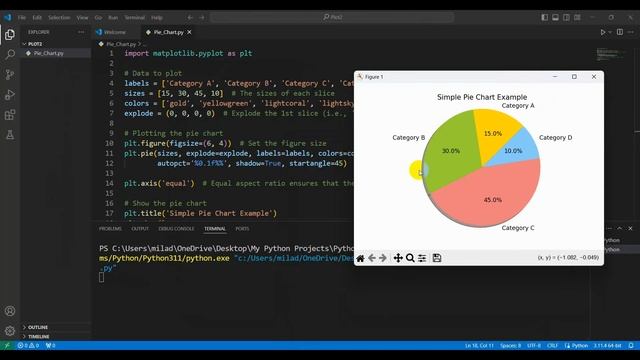640x360 pixels.
Task: Switch to the DEBUG CONSOLE panel tab
Action: coord(176,229)
